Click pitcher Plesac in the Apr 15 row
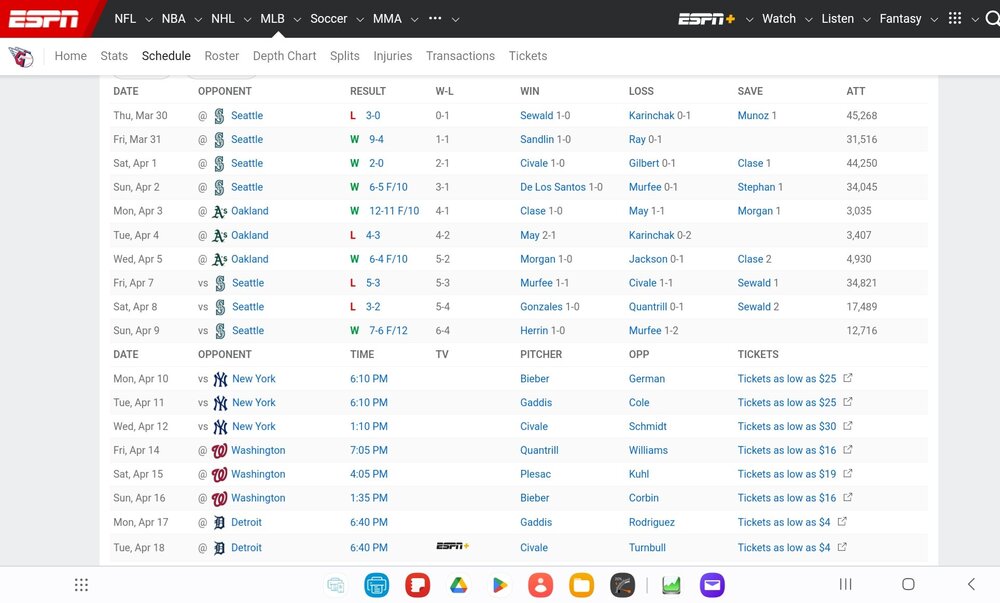The image size is (1000, 603). (535, 474)
